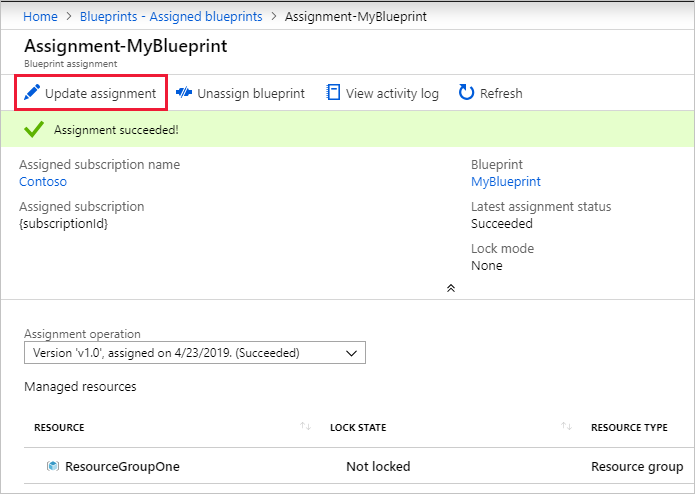Viewport: 695px width, 494px height.
Task: Select the Refresh toolbar label
Action: point(501,93)
